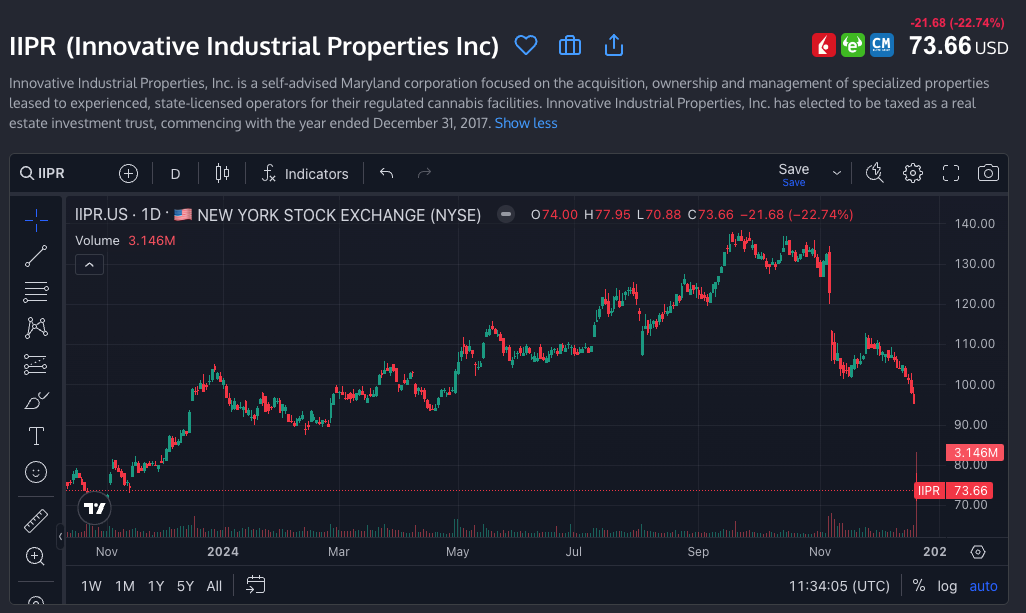
Task: Click the Volume 3.146M value in legend
Action: click(x=152, y=241)
